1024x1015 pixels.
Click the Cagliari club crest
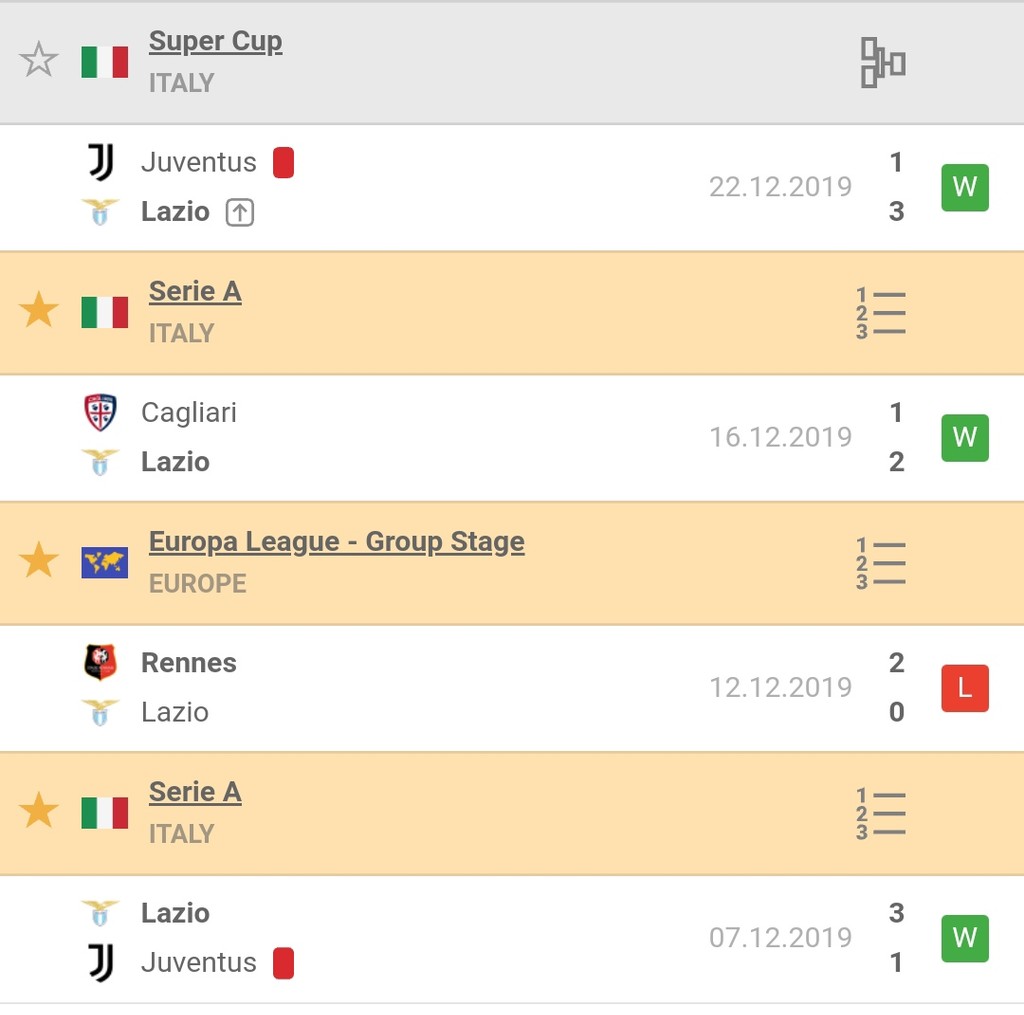(100, 412)
